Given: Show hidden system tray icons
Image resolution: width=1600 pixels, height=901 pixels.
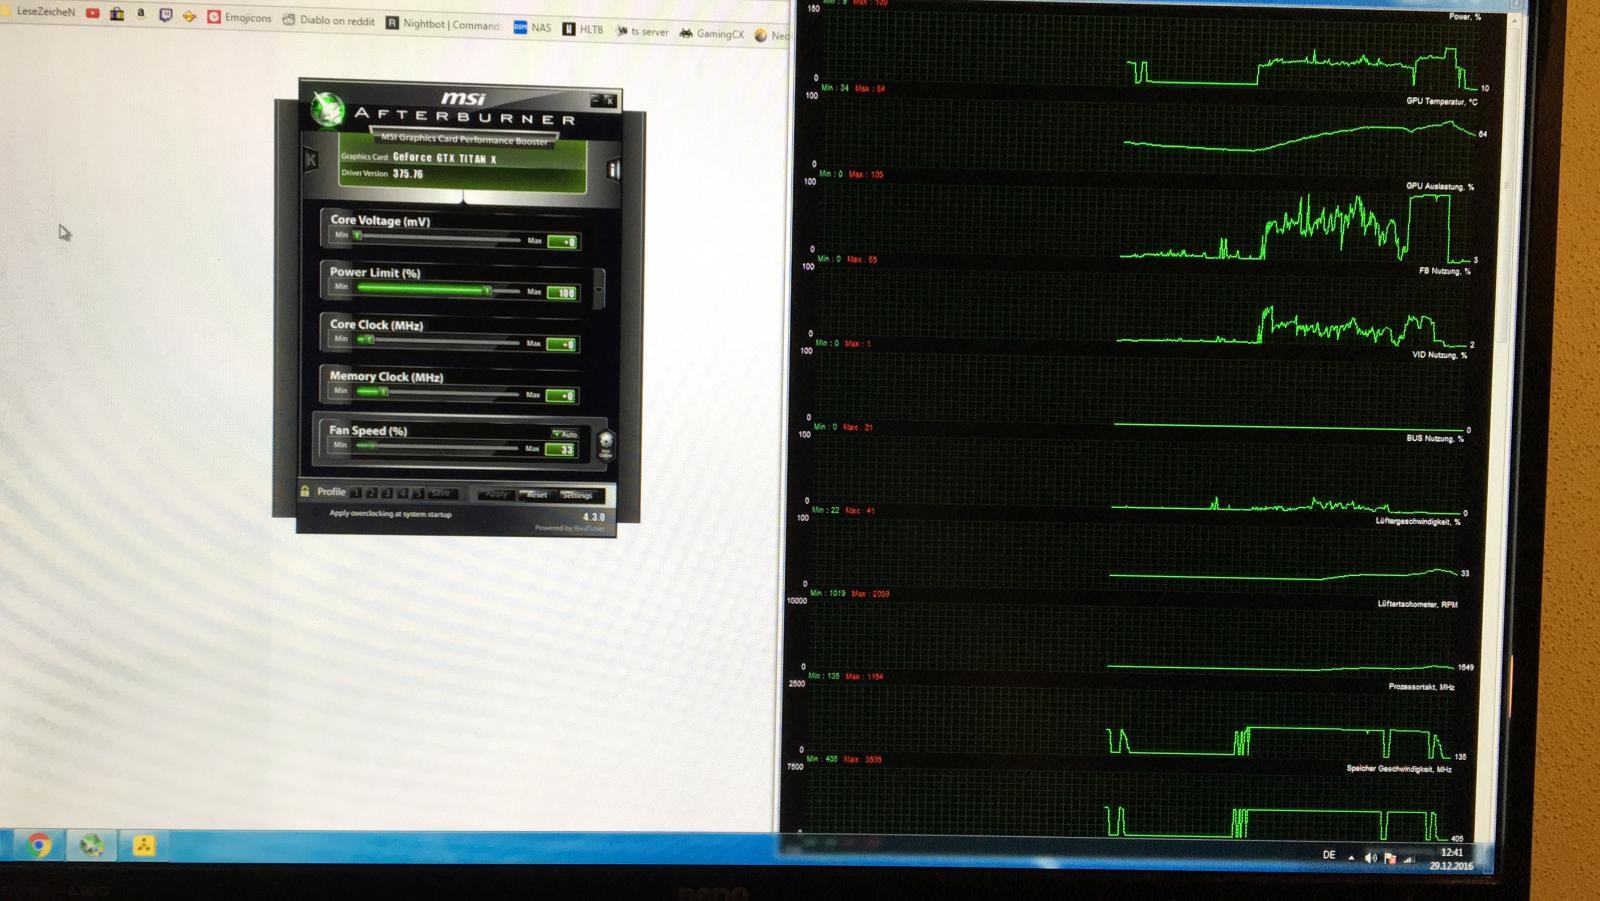Looking at the screenshot, I should 1351,857.
